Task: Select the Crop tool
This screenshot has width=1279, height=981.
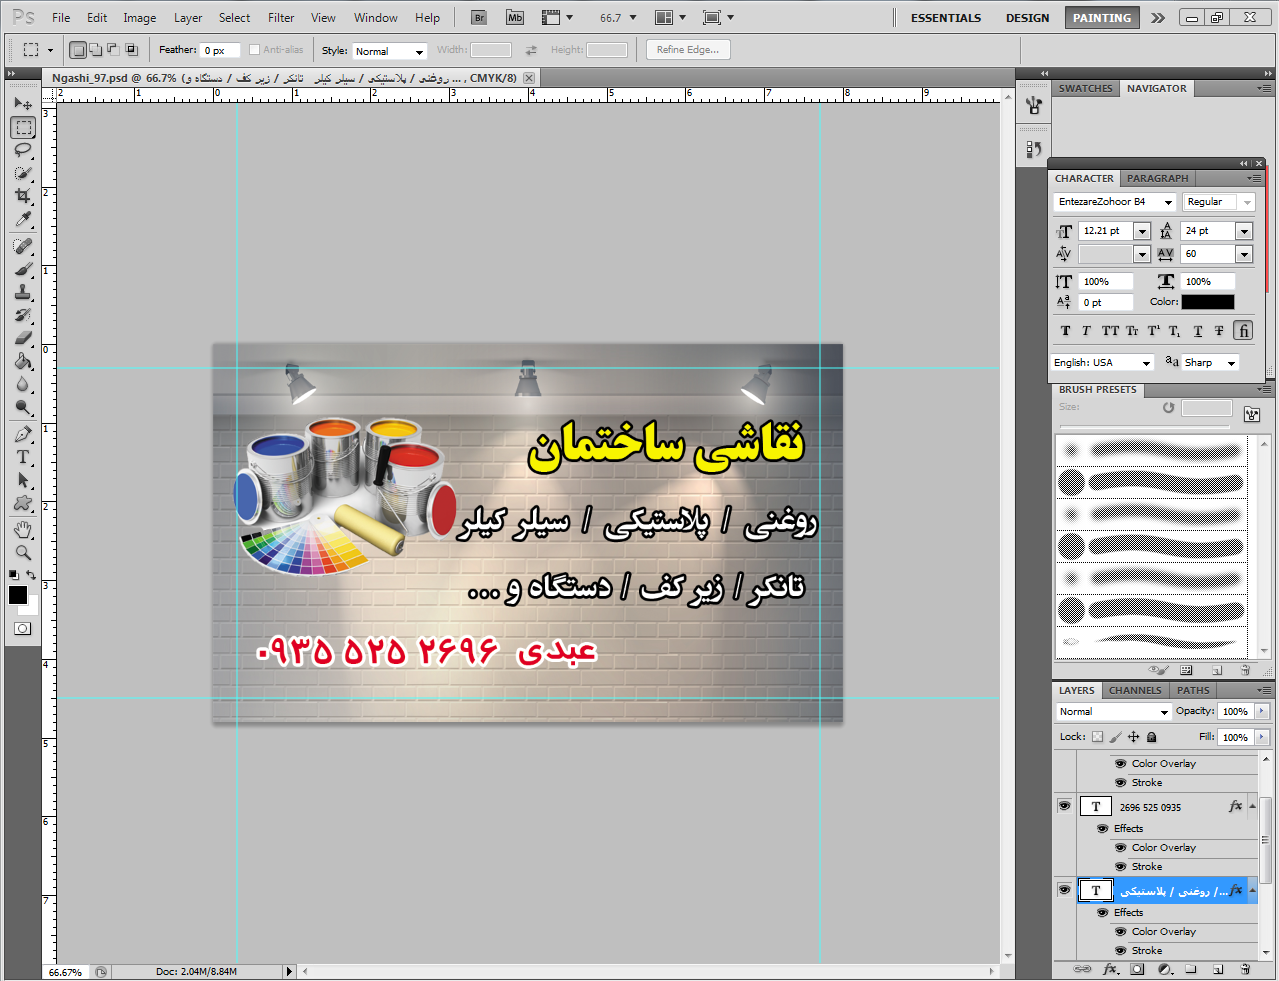Action: 23,196
